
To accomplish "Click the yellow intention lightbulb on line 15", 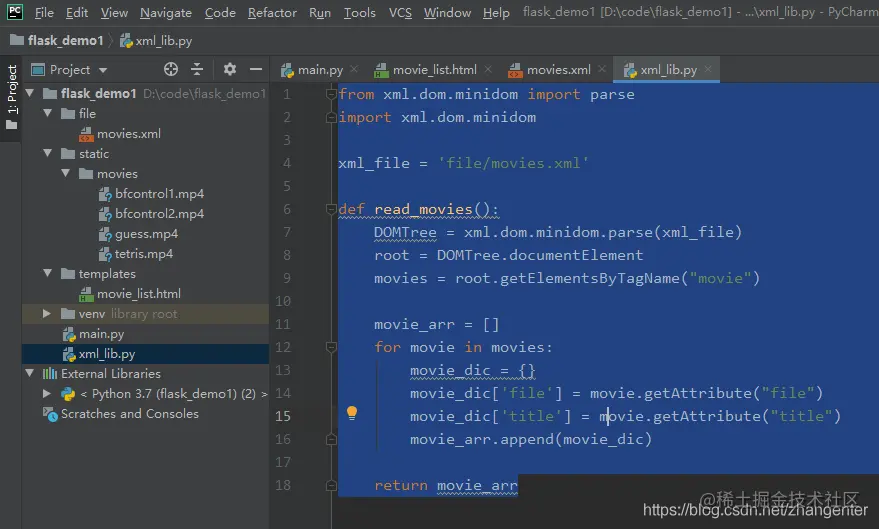I will pos(351,413).
